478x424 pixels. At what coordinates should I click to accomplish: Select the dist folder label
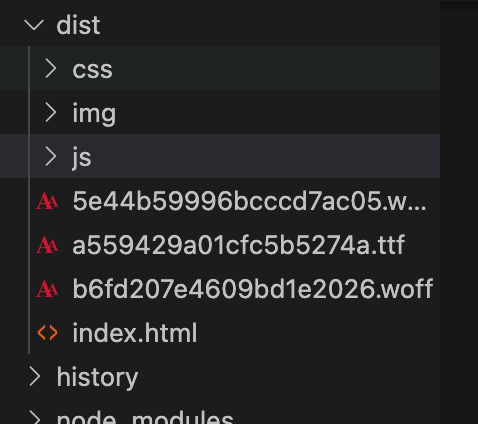pyautogui.click(x=78, y=25)
